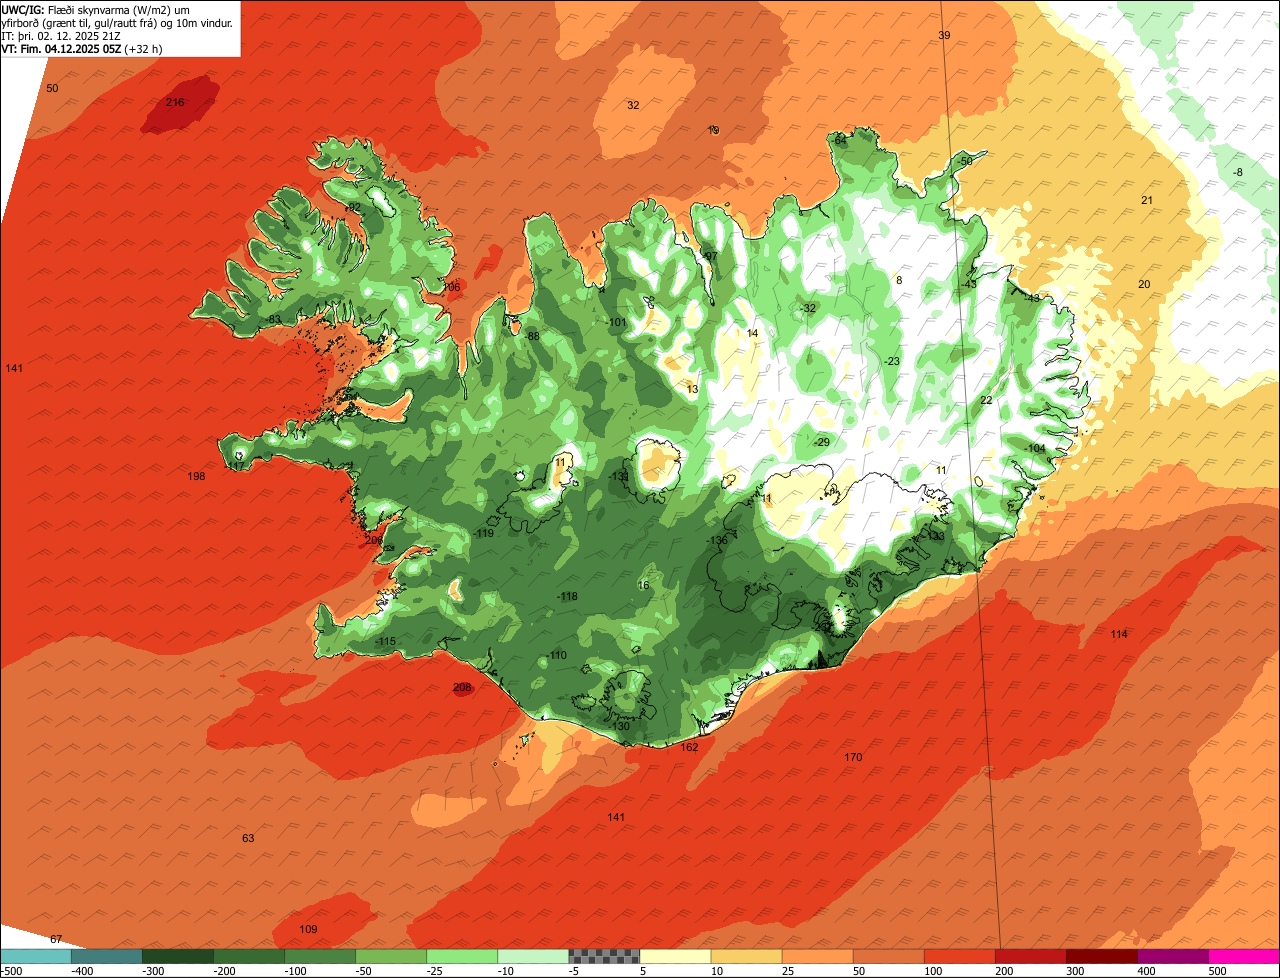Select the map value '92' in the Westfjords

coord(354,207)
